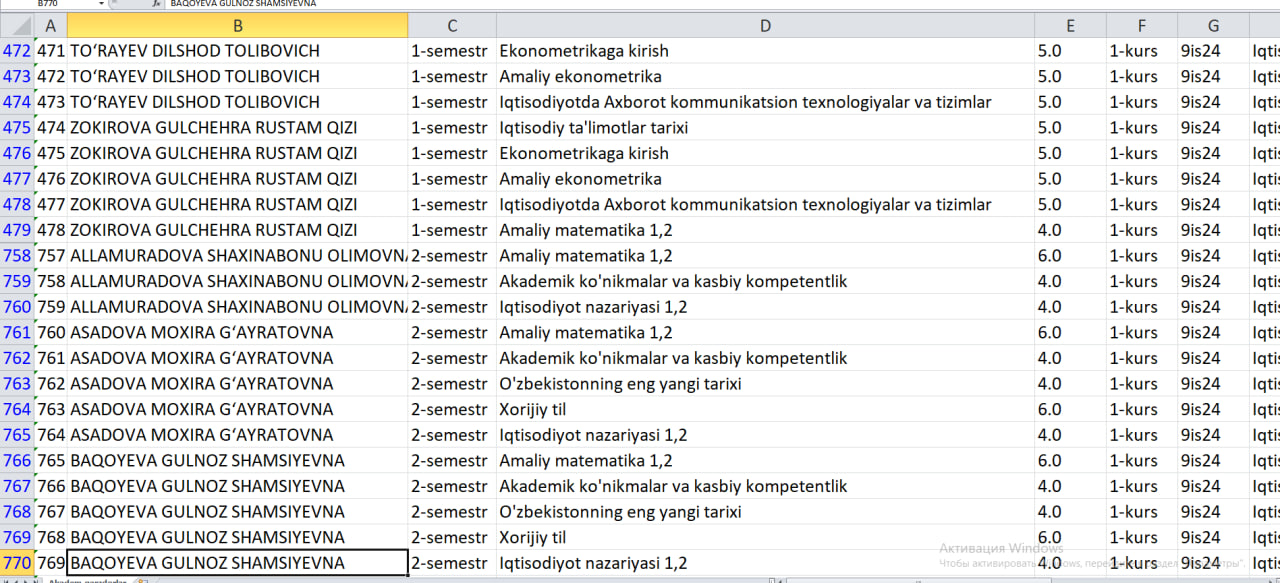Click 9is24 cell in row 767

tap(1213, 486)
